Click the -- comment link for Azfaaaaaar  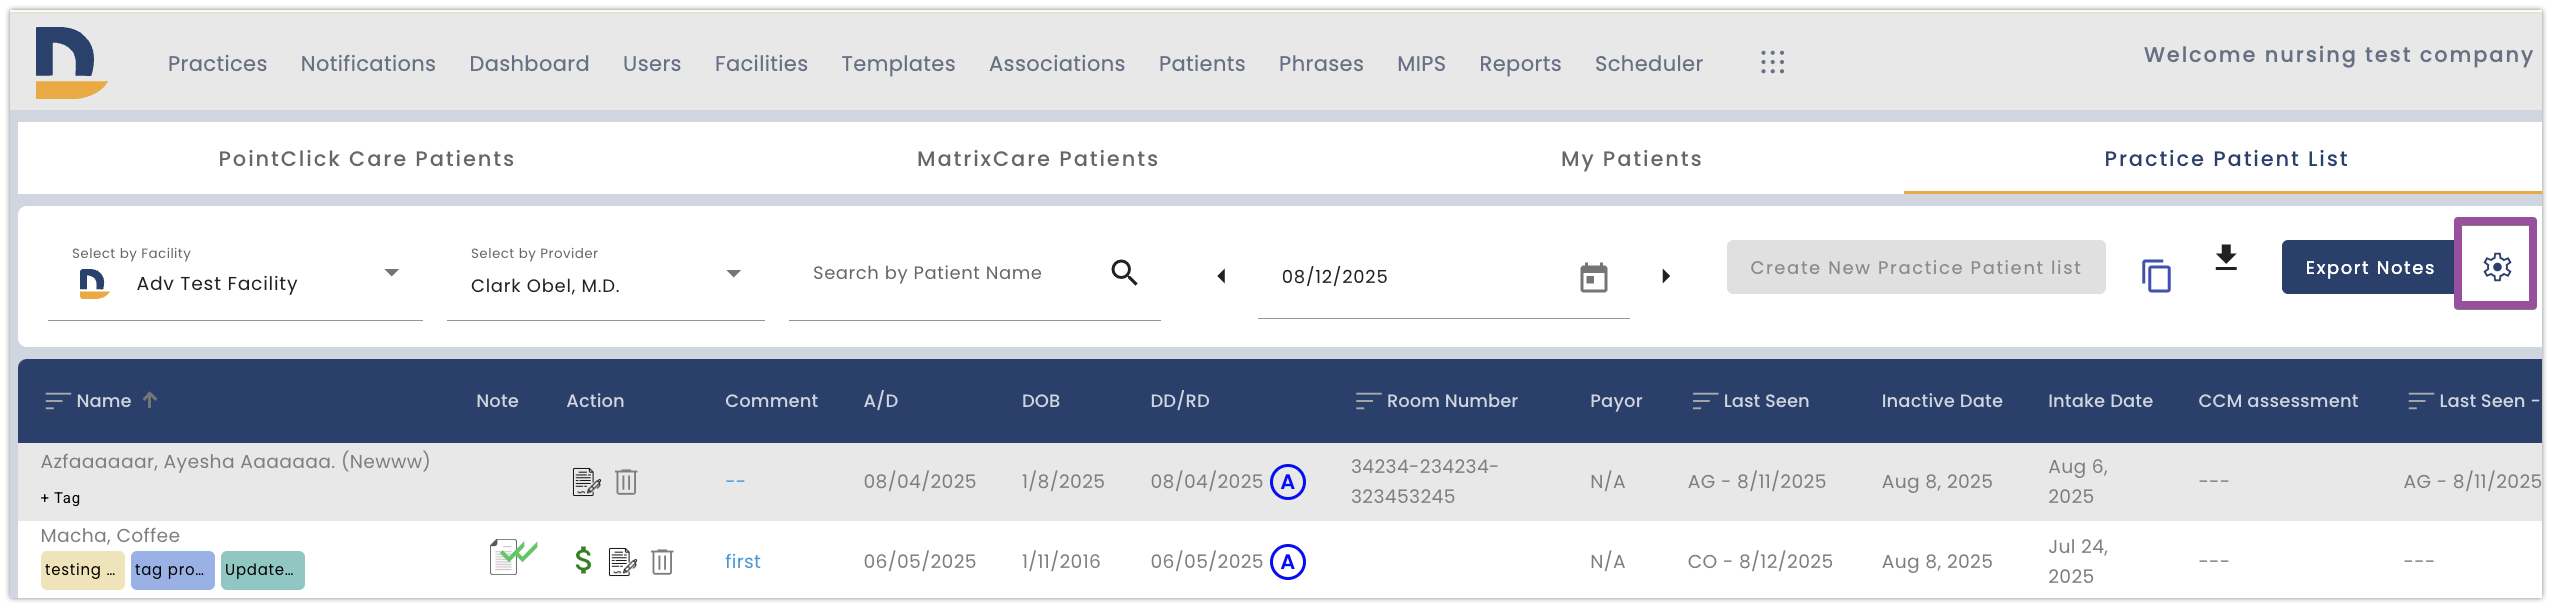click(x=735, y=481)
